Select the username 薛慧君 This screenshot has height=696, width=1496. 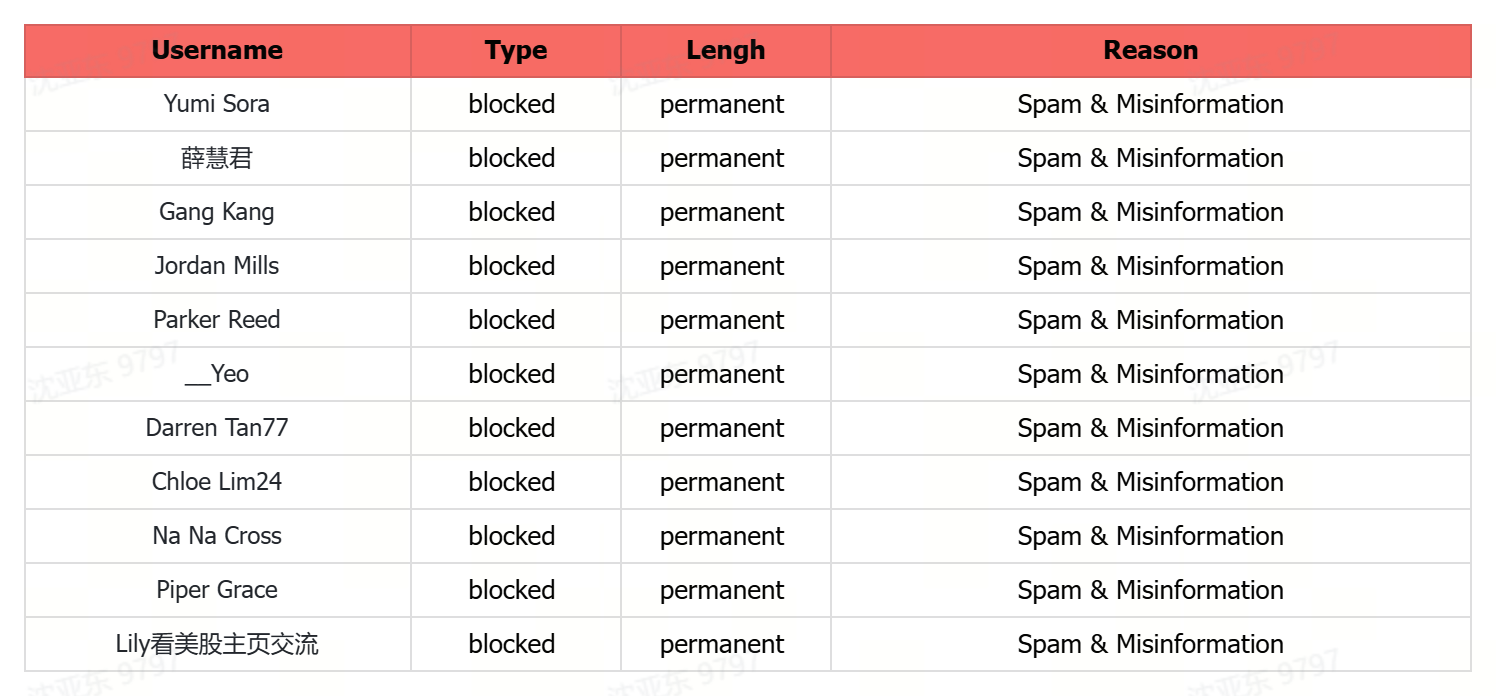pos(217,158)
